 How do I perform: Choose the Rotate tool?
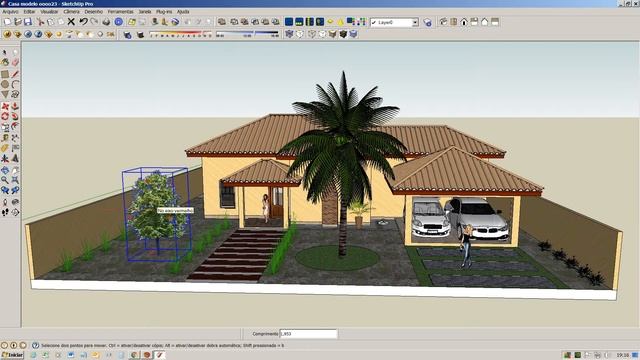pyautogui.click(x=5, y=116)
